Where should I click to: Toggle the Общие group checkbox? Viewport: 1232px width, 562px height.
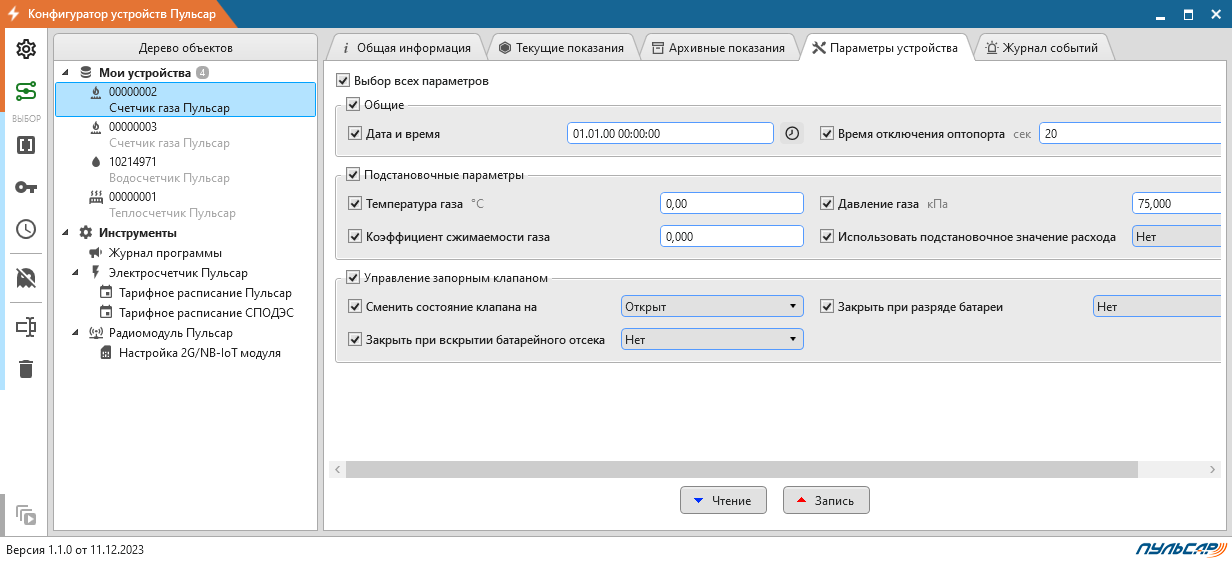[353, 104]
